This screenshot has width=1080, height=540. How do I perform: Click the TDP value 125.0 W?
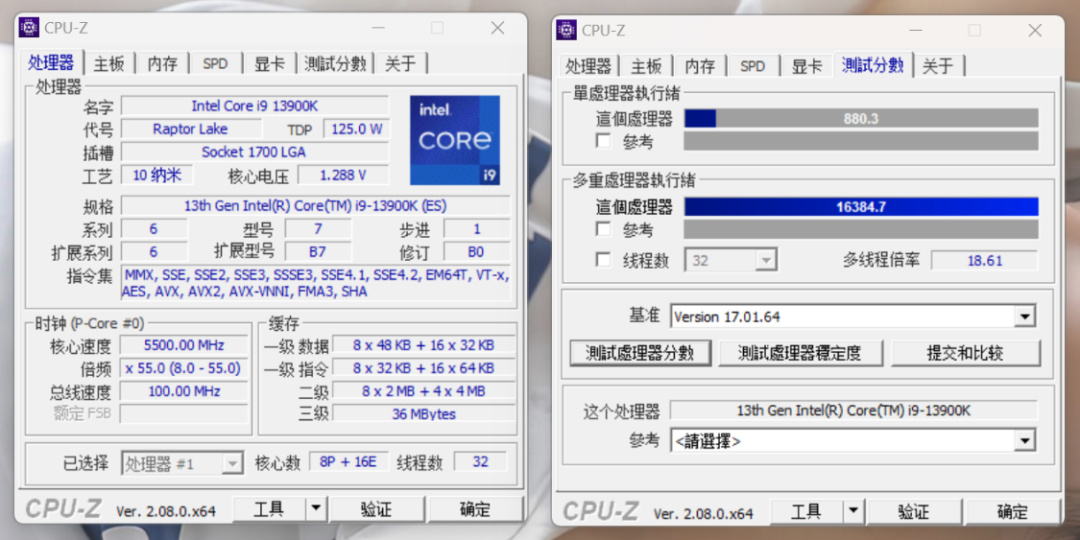tap(357, 129)
